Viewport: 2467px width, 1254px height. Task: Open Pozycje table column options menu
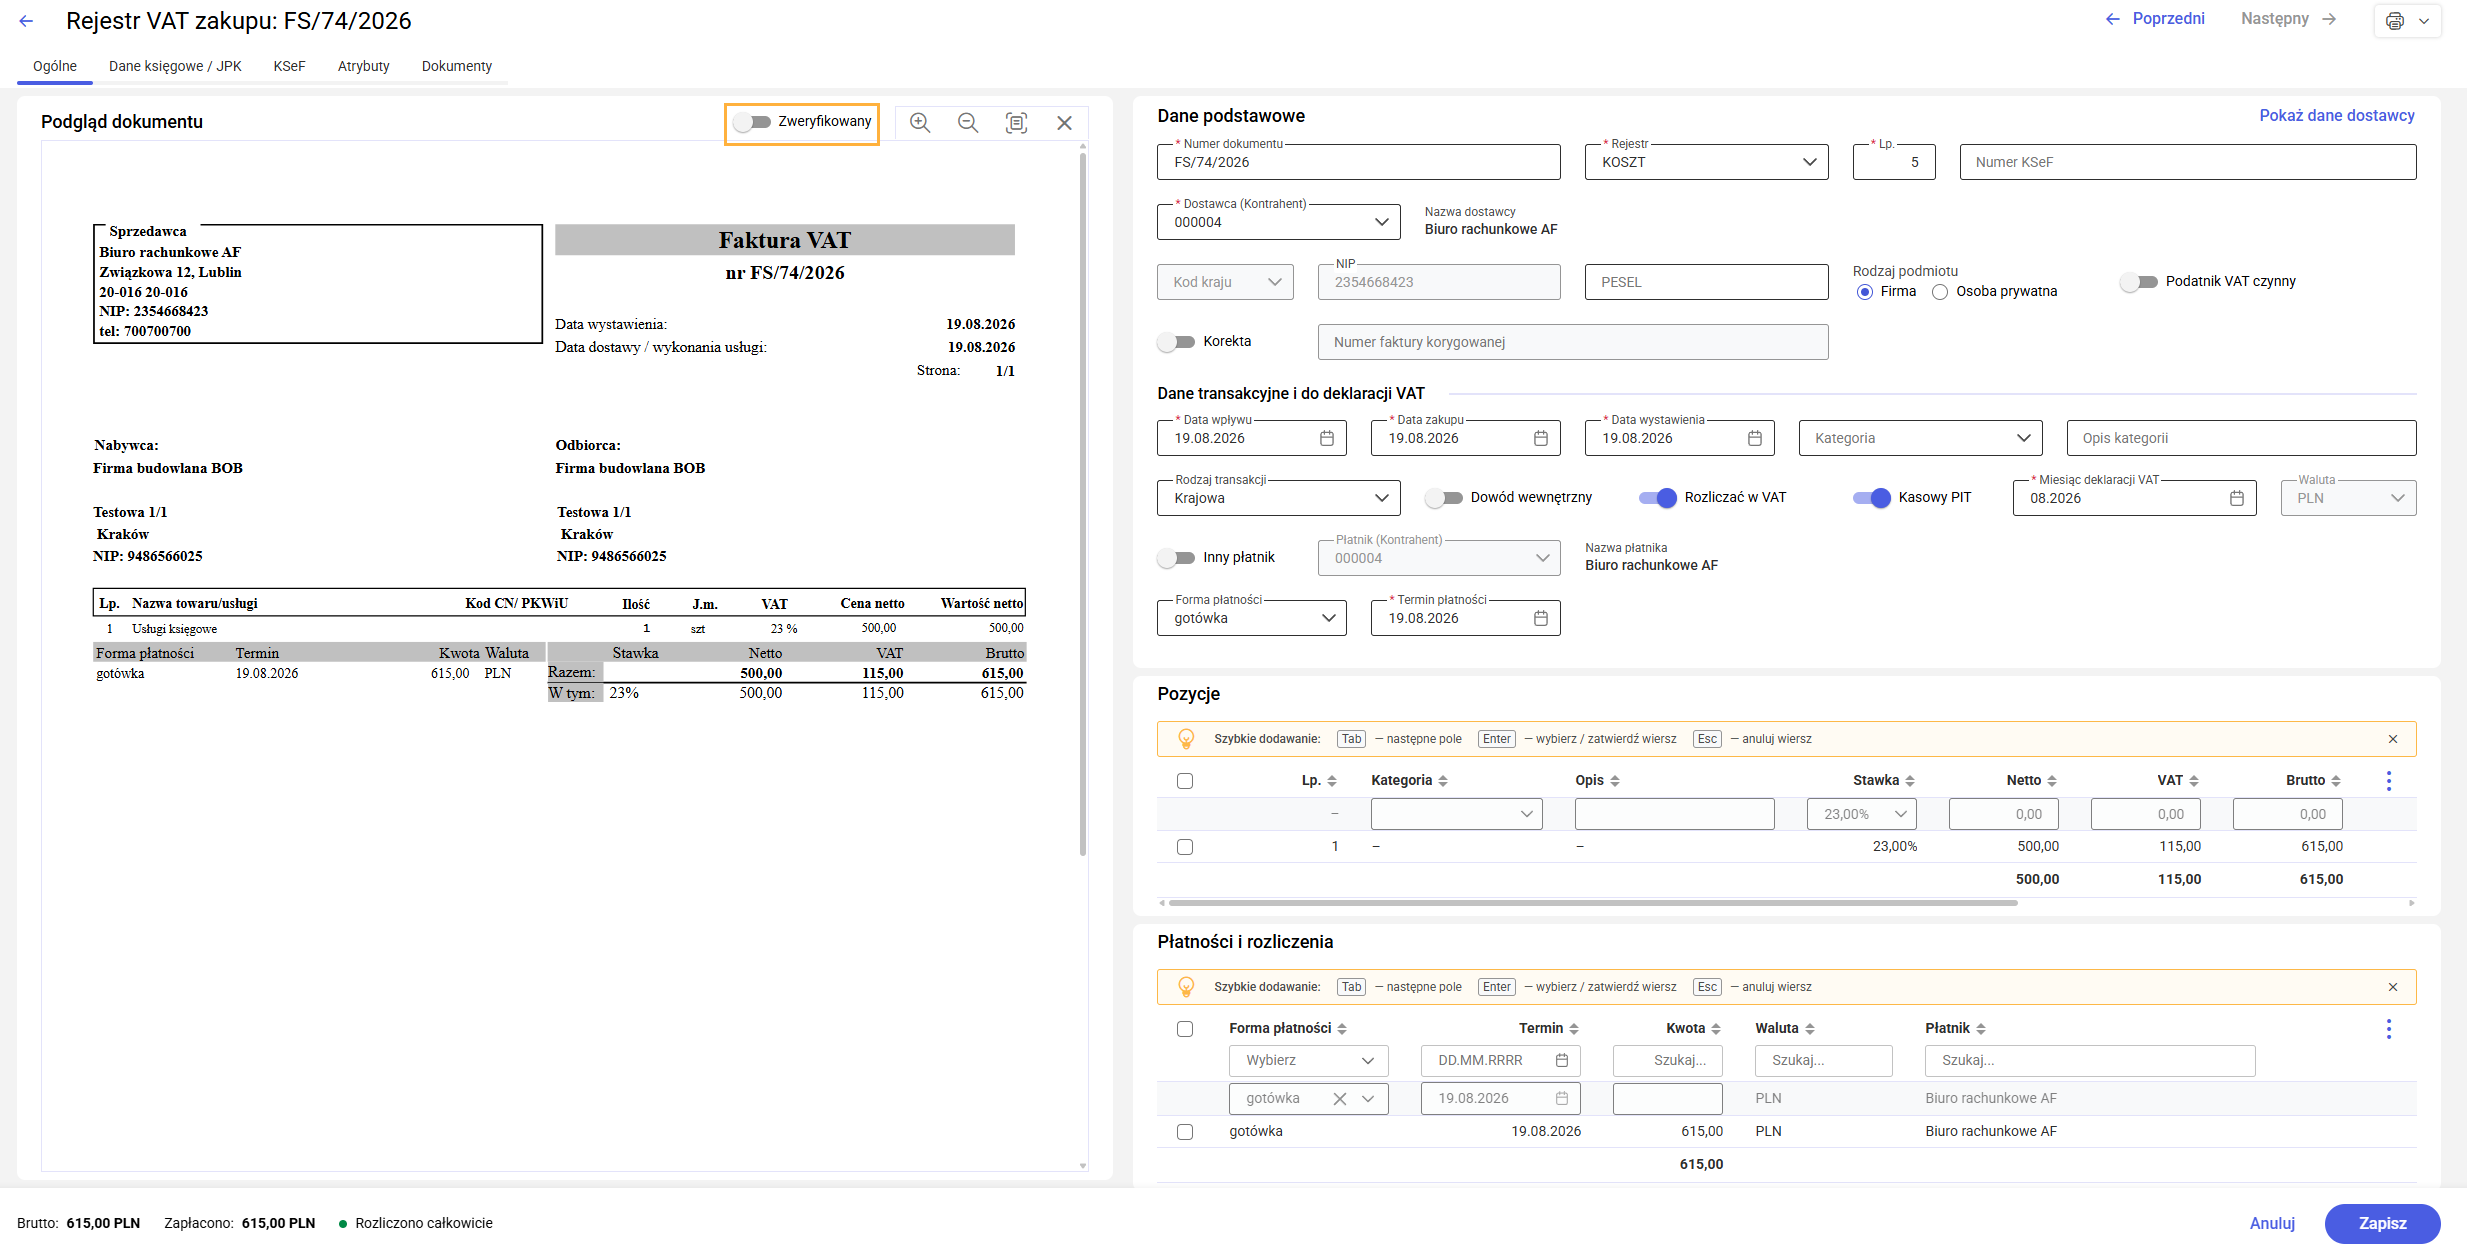pos(2389,781)
